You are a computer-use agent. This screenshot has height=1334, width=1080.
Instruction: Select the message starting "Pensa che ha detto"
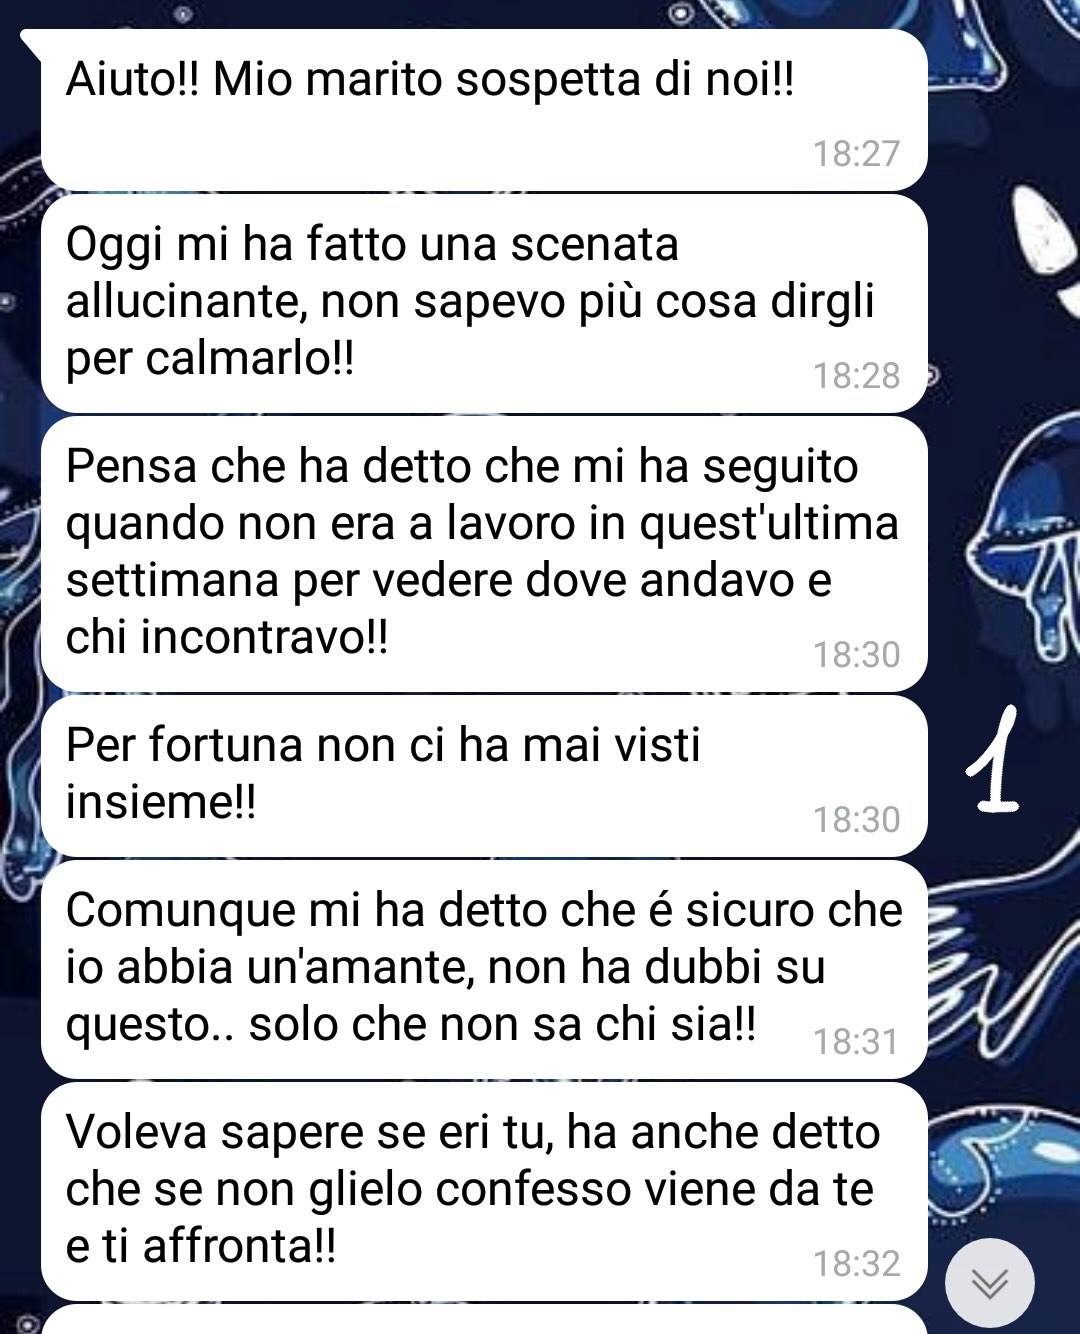[484, 554]
